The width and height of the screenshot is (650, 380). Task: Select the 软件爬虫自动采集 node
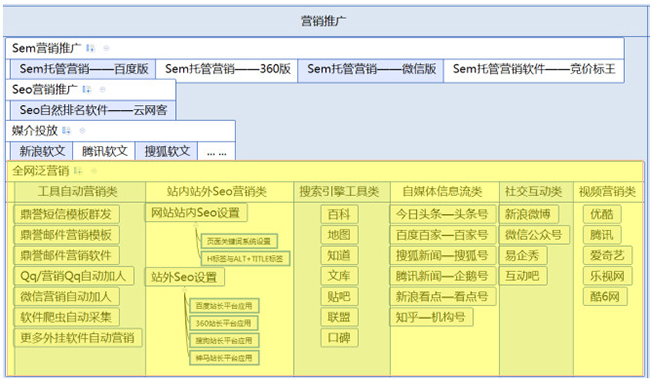point(66,317)
